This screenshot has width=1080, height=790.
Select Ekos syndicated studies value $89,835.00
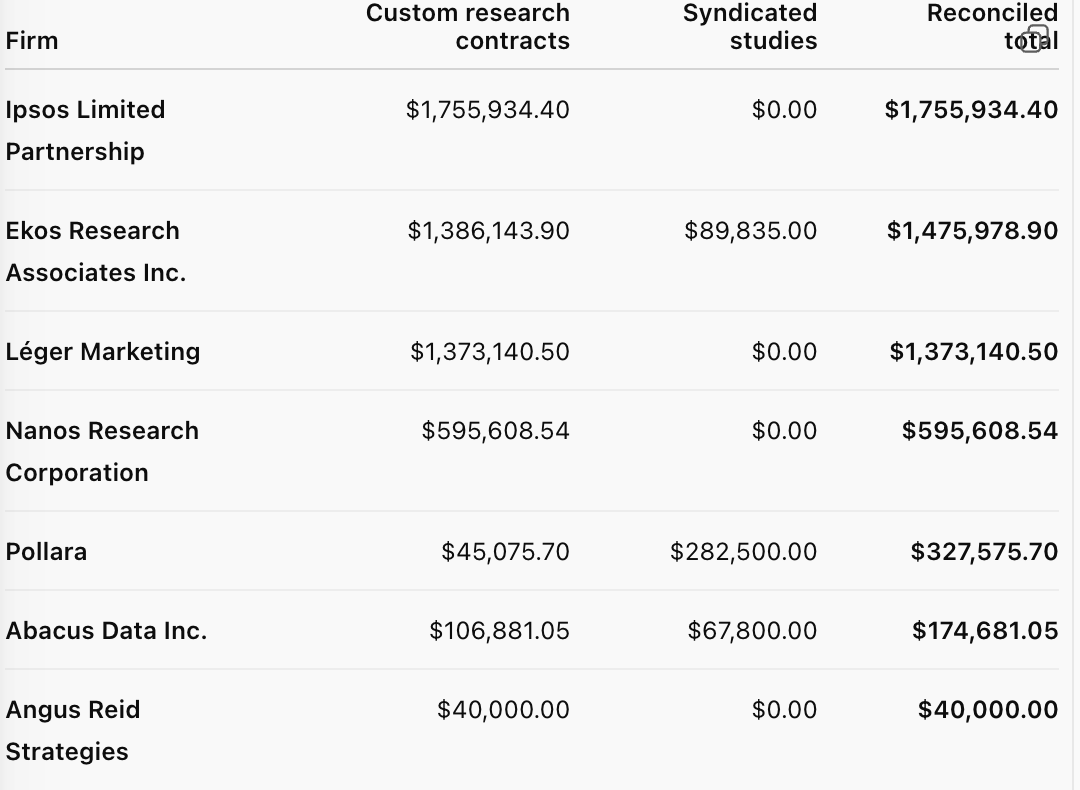[750, 231]
